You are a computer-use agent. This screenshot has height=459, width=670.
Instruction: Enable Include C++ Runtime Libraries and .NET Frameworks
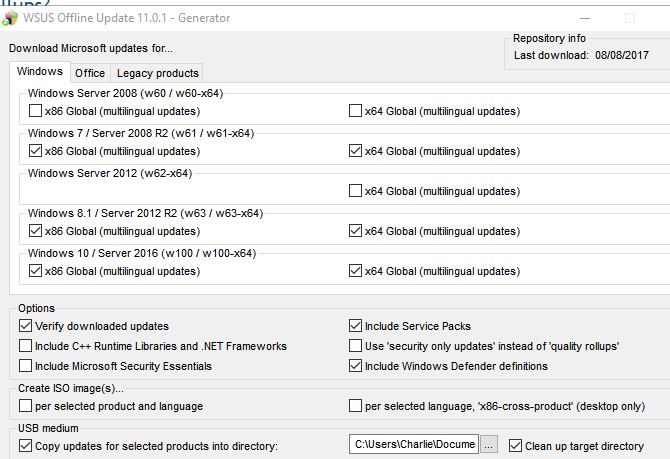[x=26, y=346]
